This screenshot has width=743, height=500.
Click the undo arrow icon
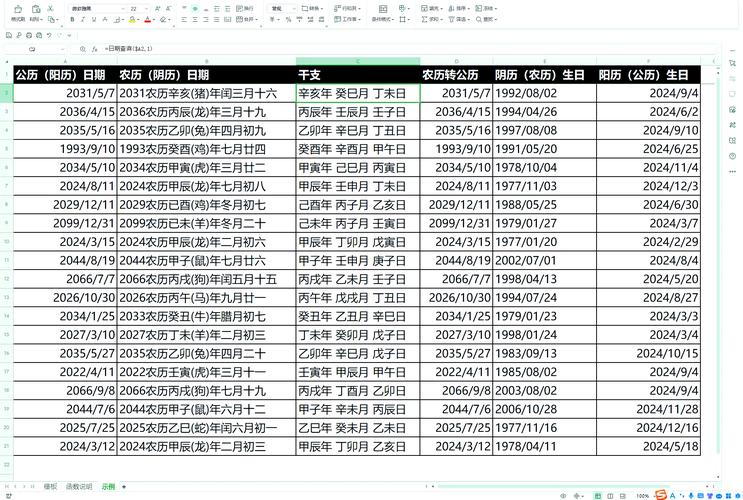(49, 36)
